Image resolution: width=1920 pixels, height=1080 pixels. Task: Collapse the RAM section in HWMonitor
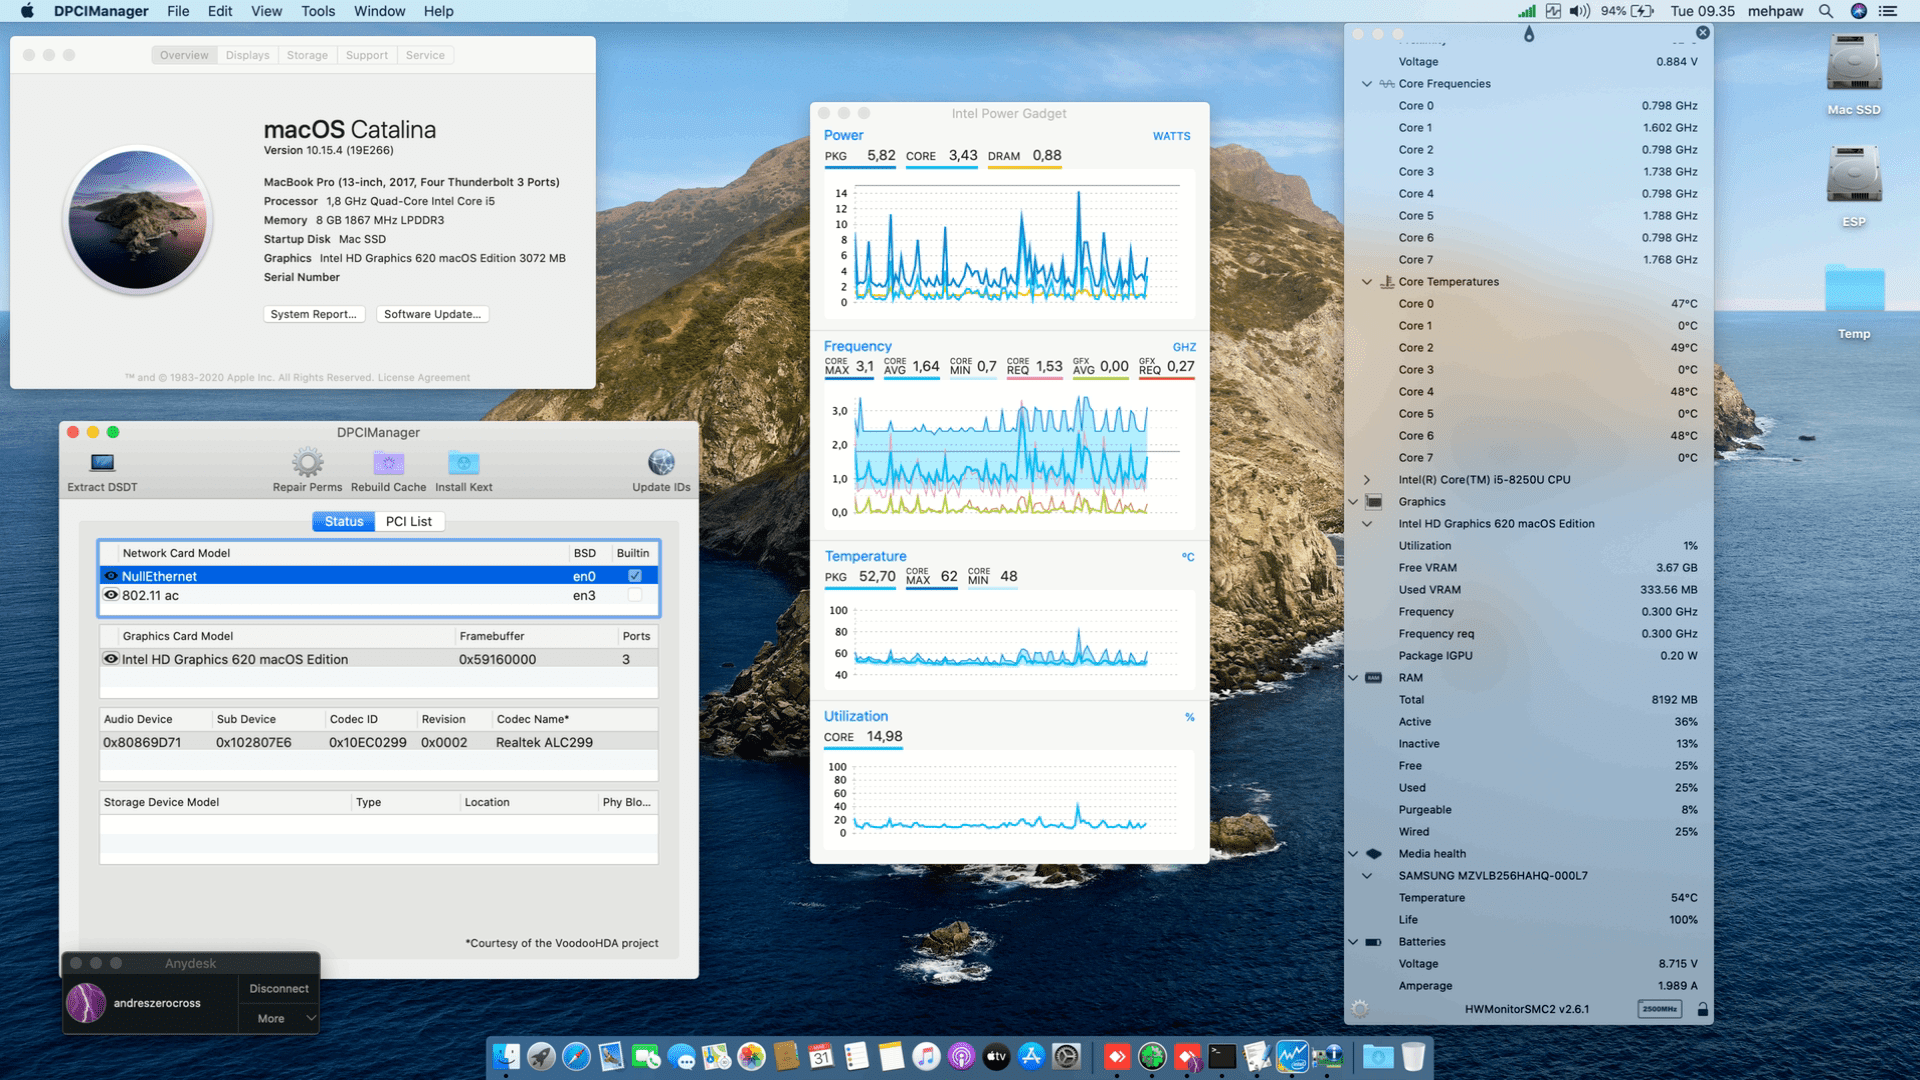pyautogui.click(x=1352, y=677)
